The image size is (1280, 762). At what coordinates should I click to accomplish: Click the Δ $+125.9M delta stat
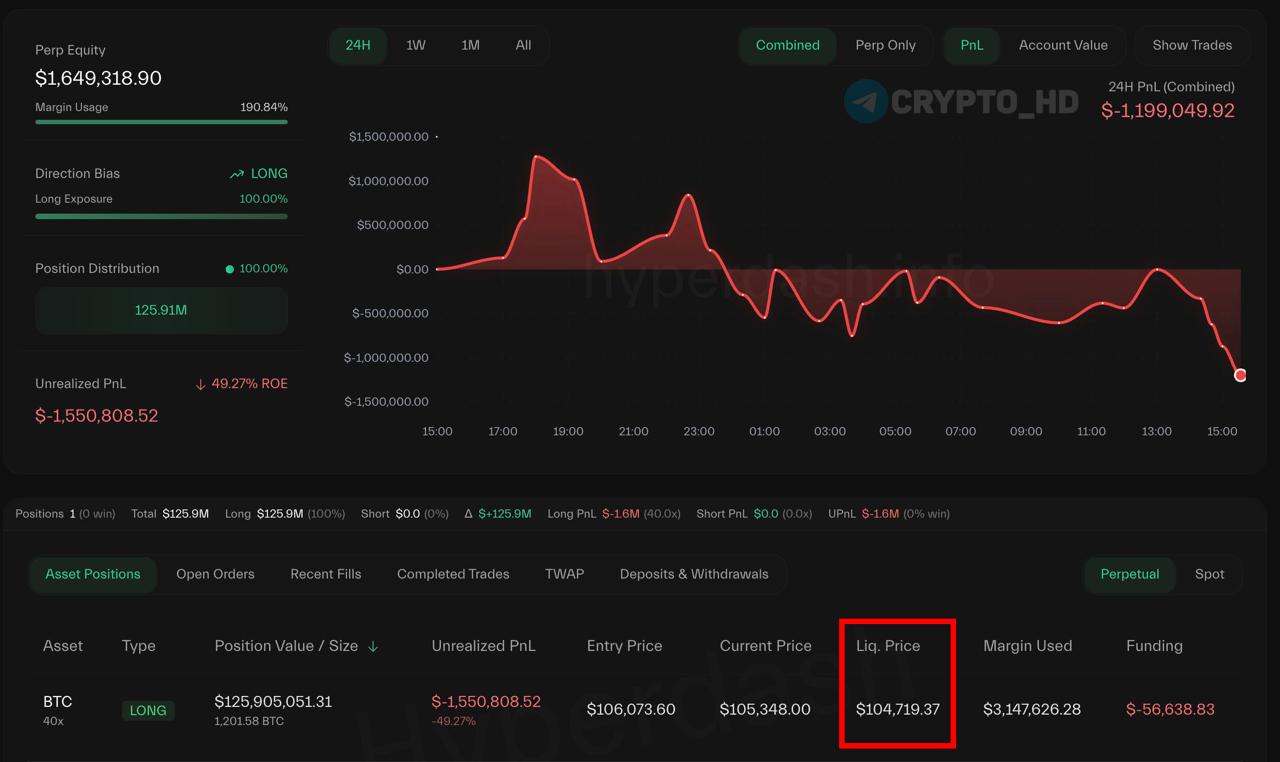[498, 513]
